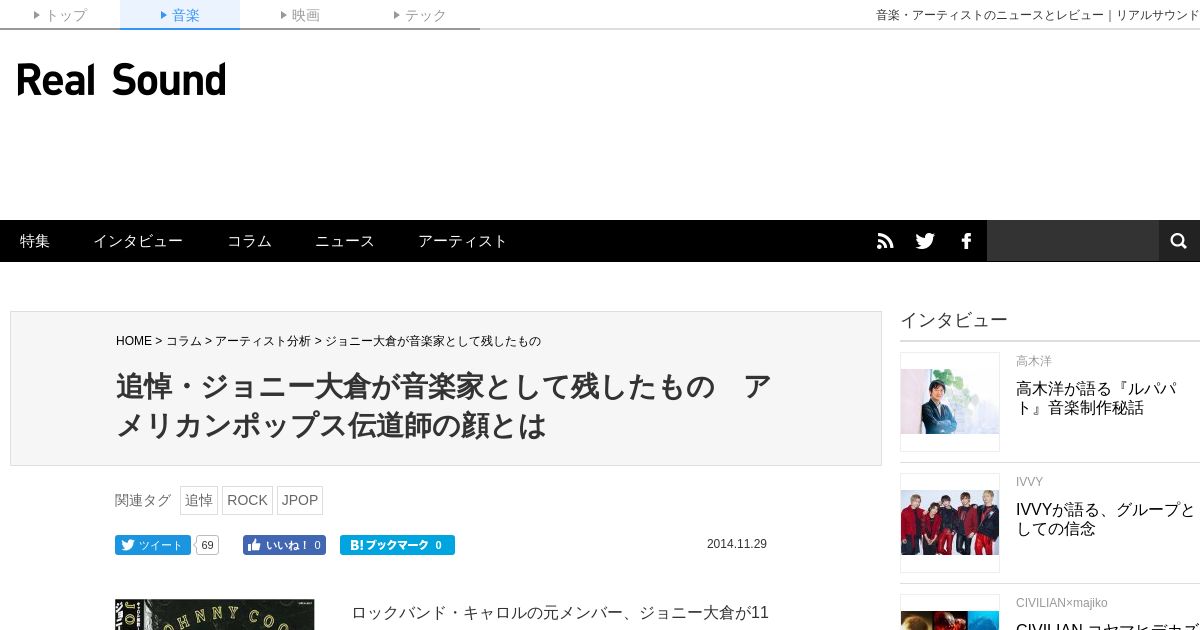Select the 追悼 tag
Viewport: 1200px width, 630px height.
pos(199,500)
